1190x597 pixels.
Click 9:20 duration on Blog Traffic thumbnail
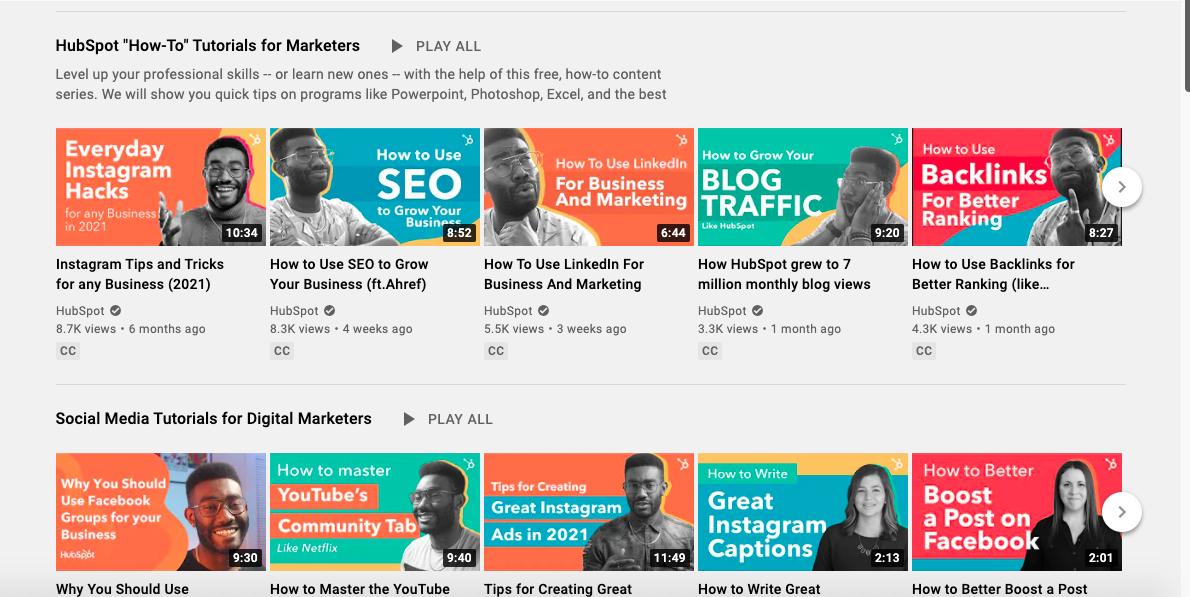(887, 233)
